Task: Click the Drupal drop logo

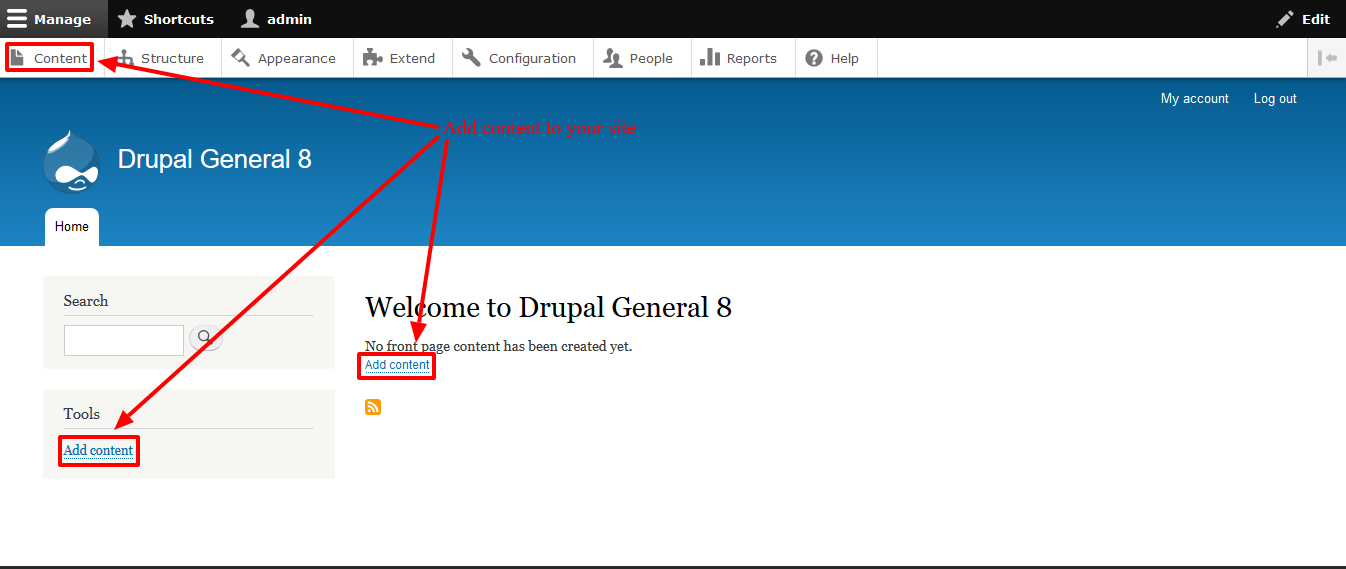Action: point(71,161)
